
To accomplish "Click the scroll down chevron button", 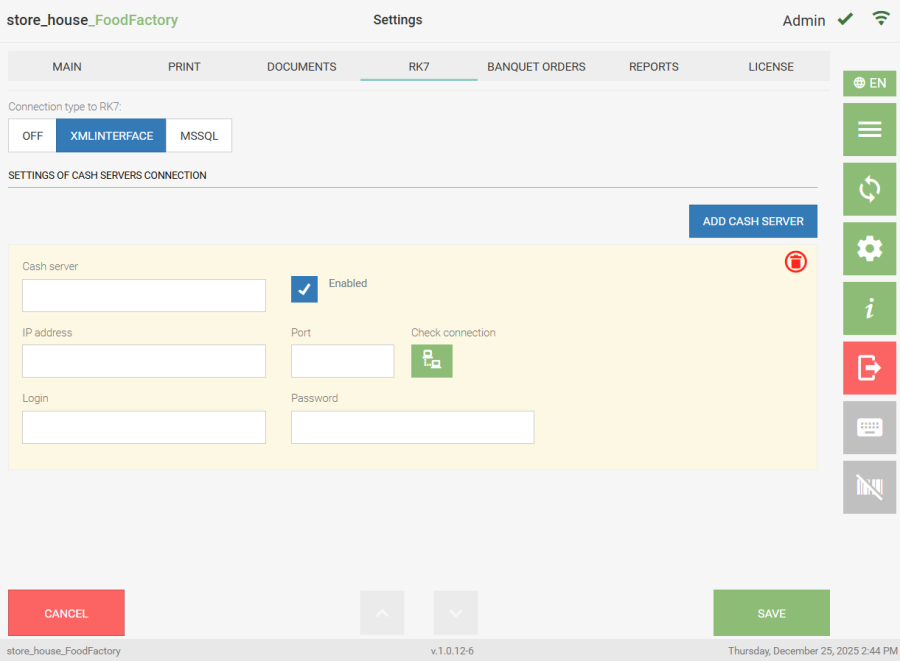I will tap(456, 613).
